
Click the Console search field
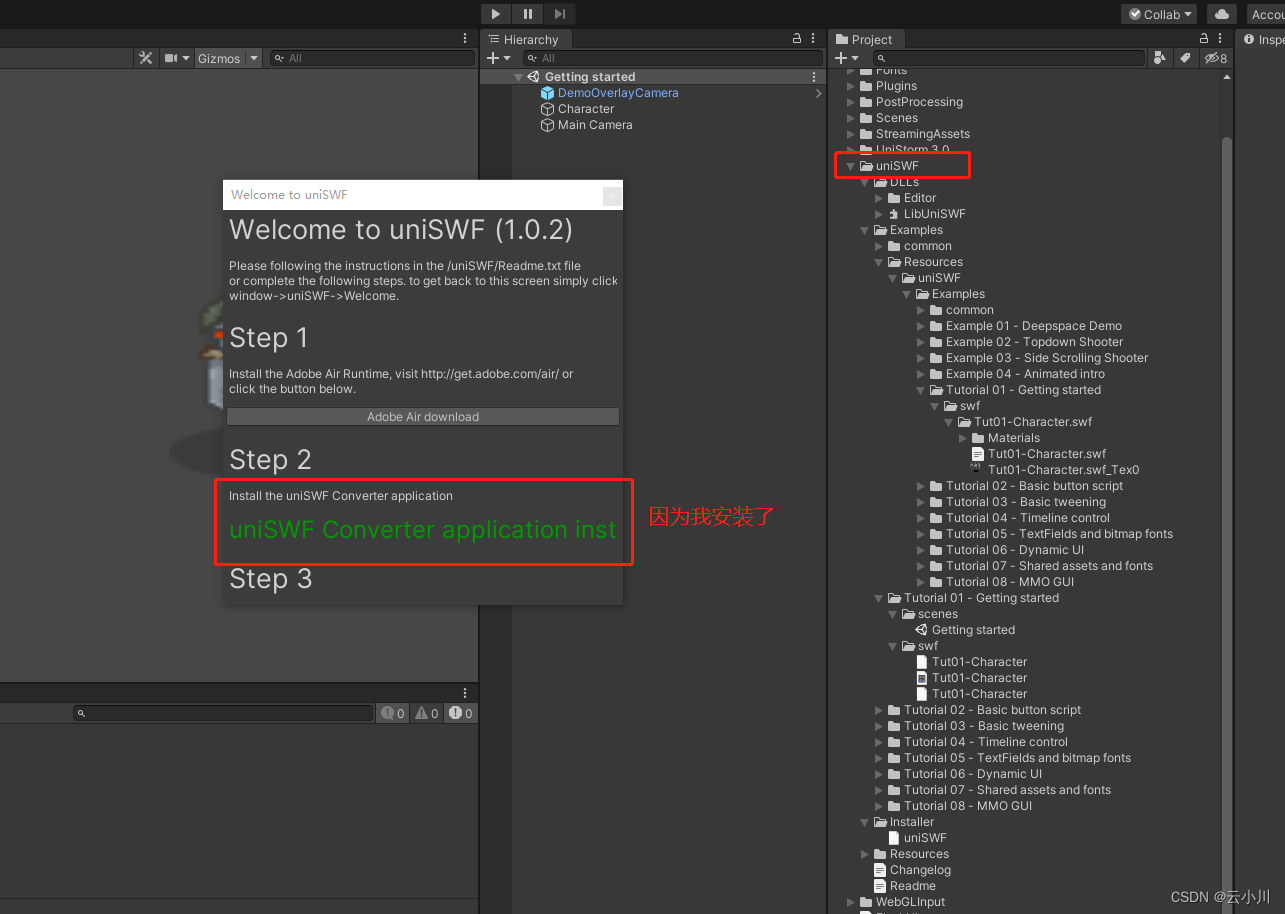click(x=222, y=713)
